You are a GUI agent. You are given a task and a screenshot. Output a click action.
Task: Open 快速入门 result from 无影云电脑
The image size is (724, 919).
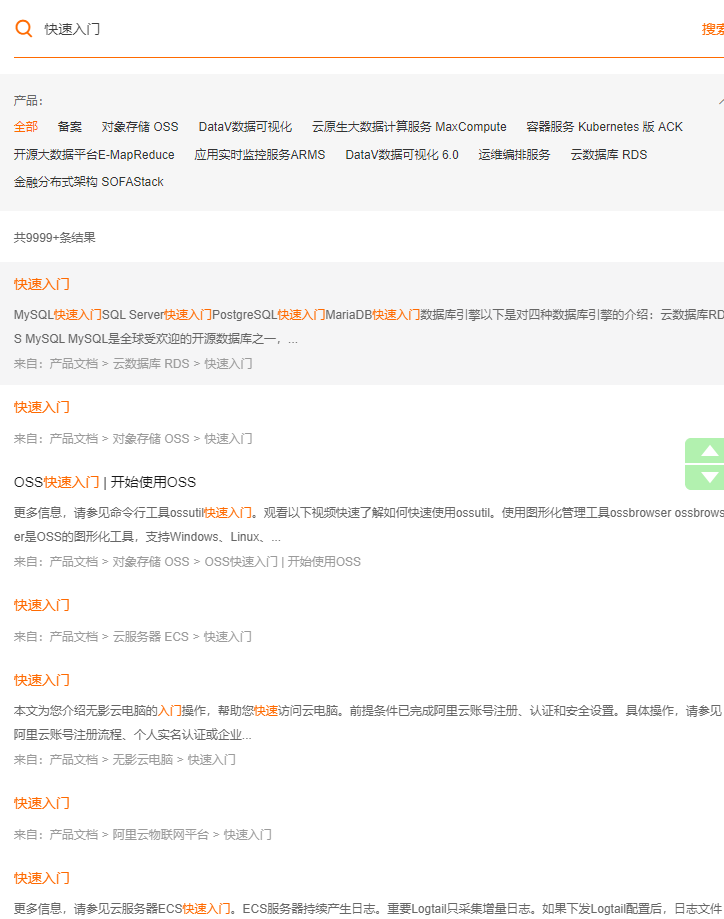tap(42, 680)
